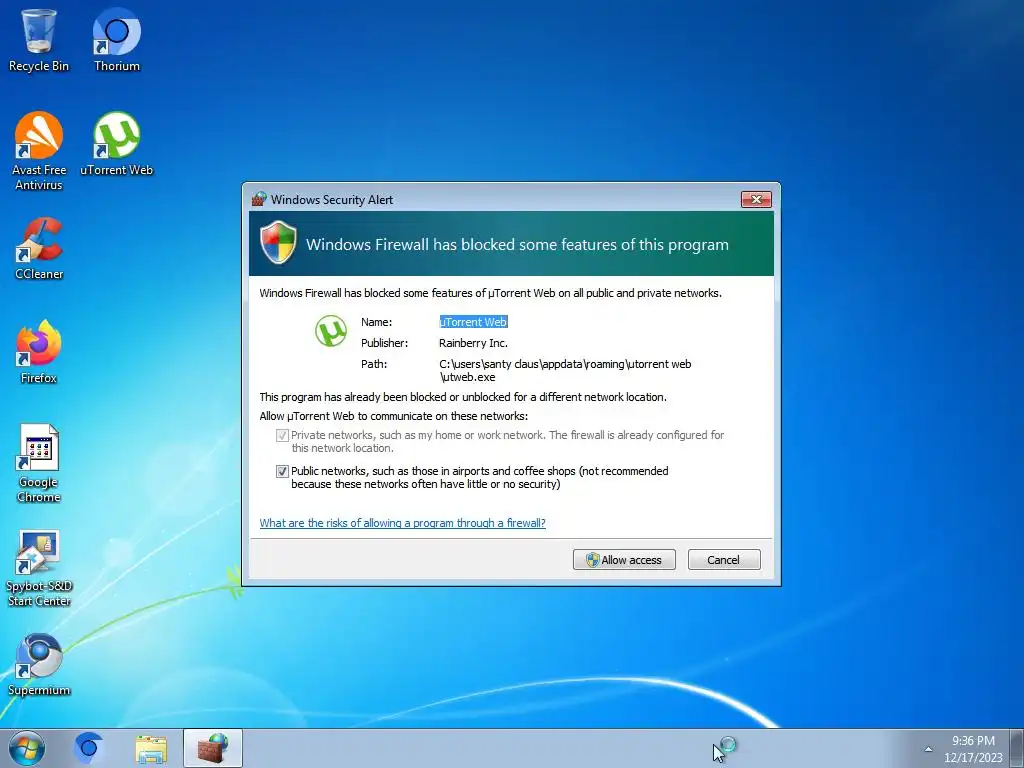This screenshot has width=1024, height=768.
Task: Close the Windows Security Alert dialog
Action: (x=756, y=199)
